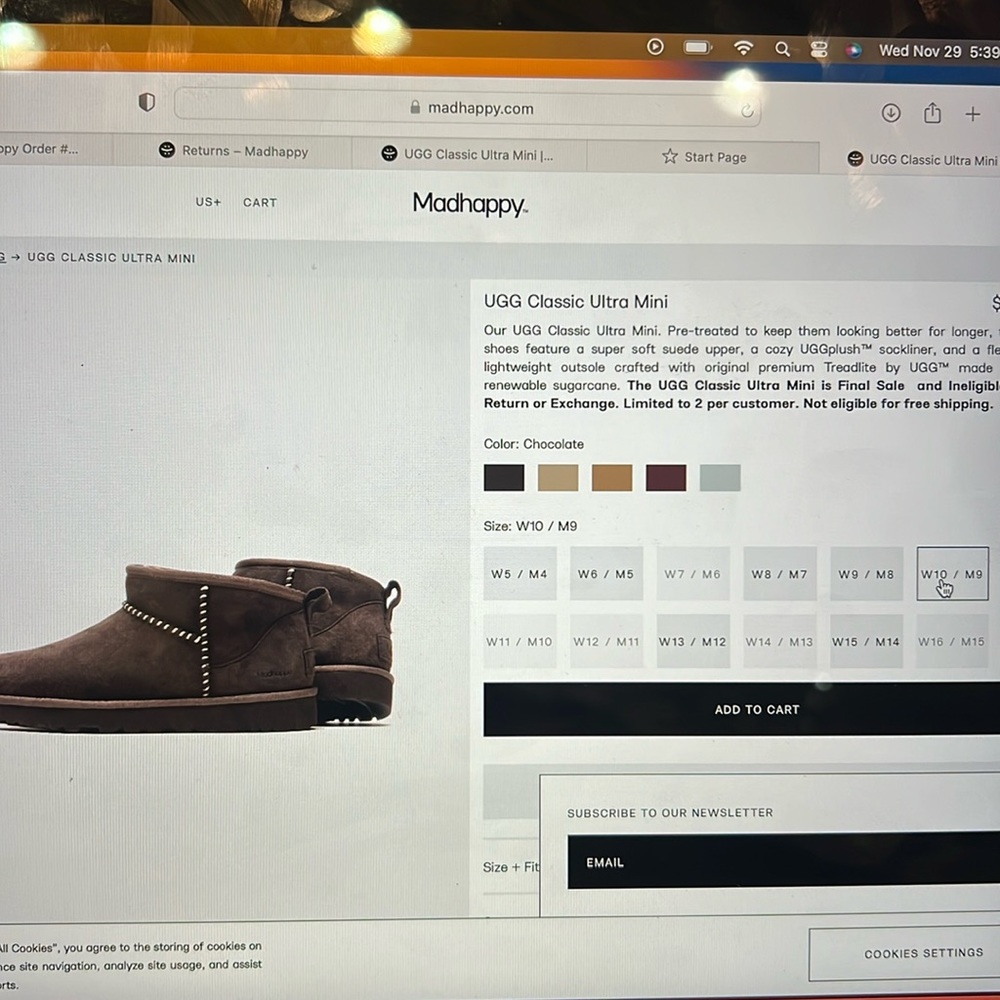Expand the Size + Fit section
1000x1000 pixels.
(x=511, y=867)
